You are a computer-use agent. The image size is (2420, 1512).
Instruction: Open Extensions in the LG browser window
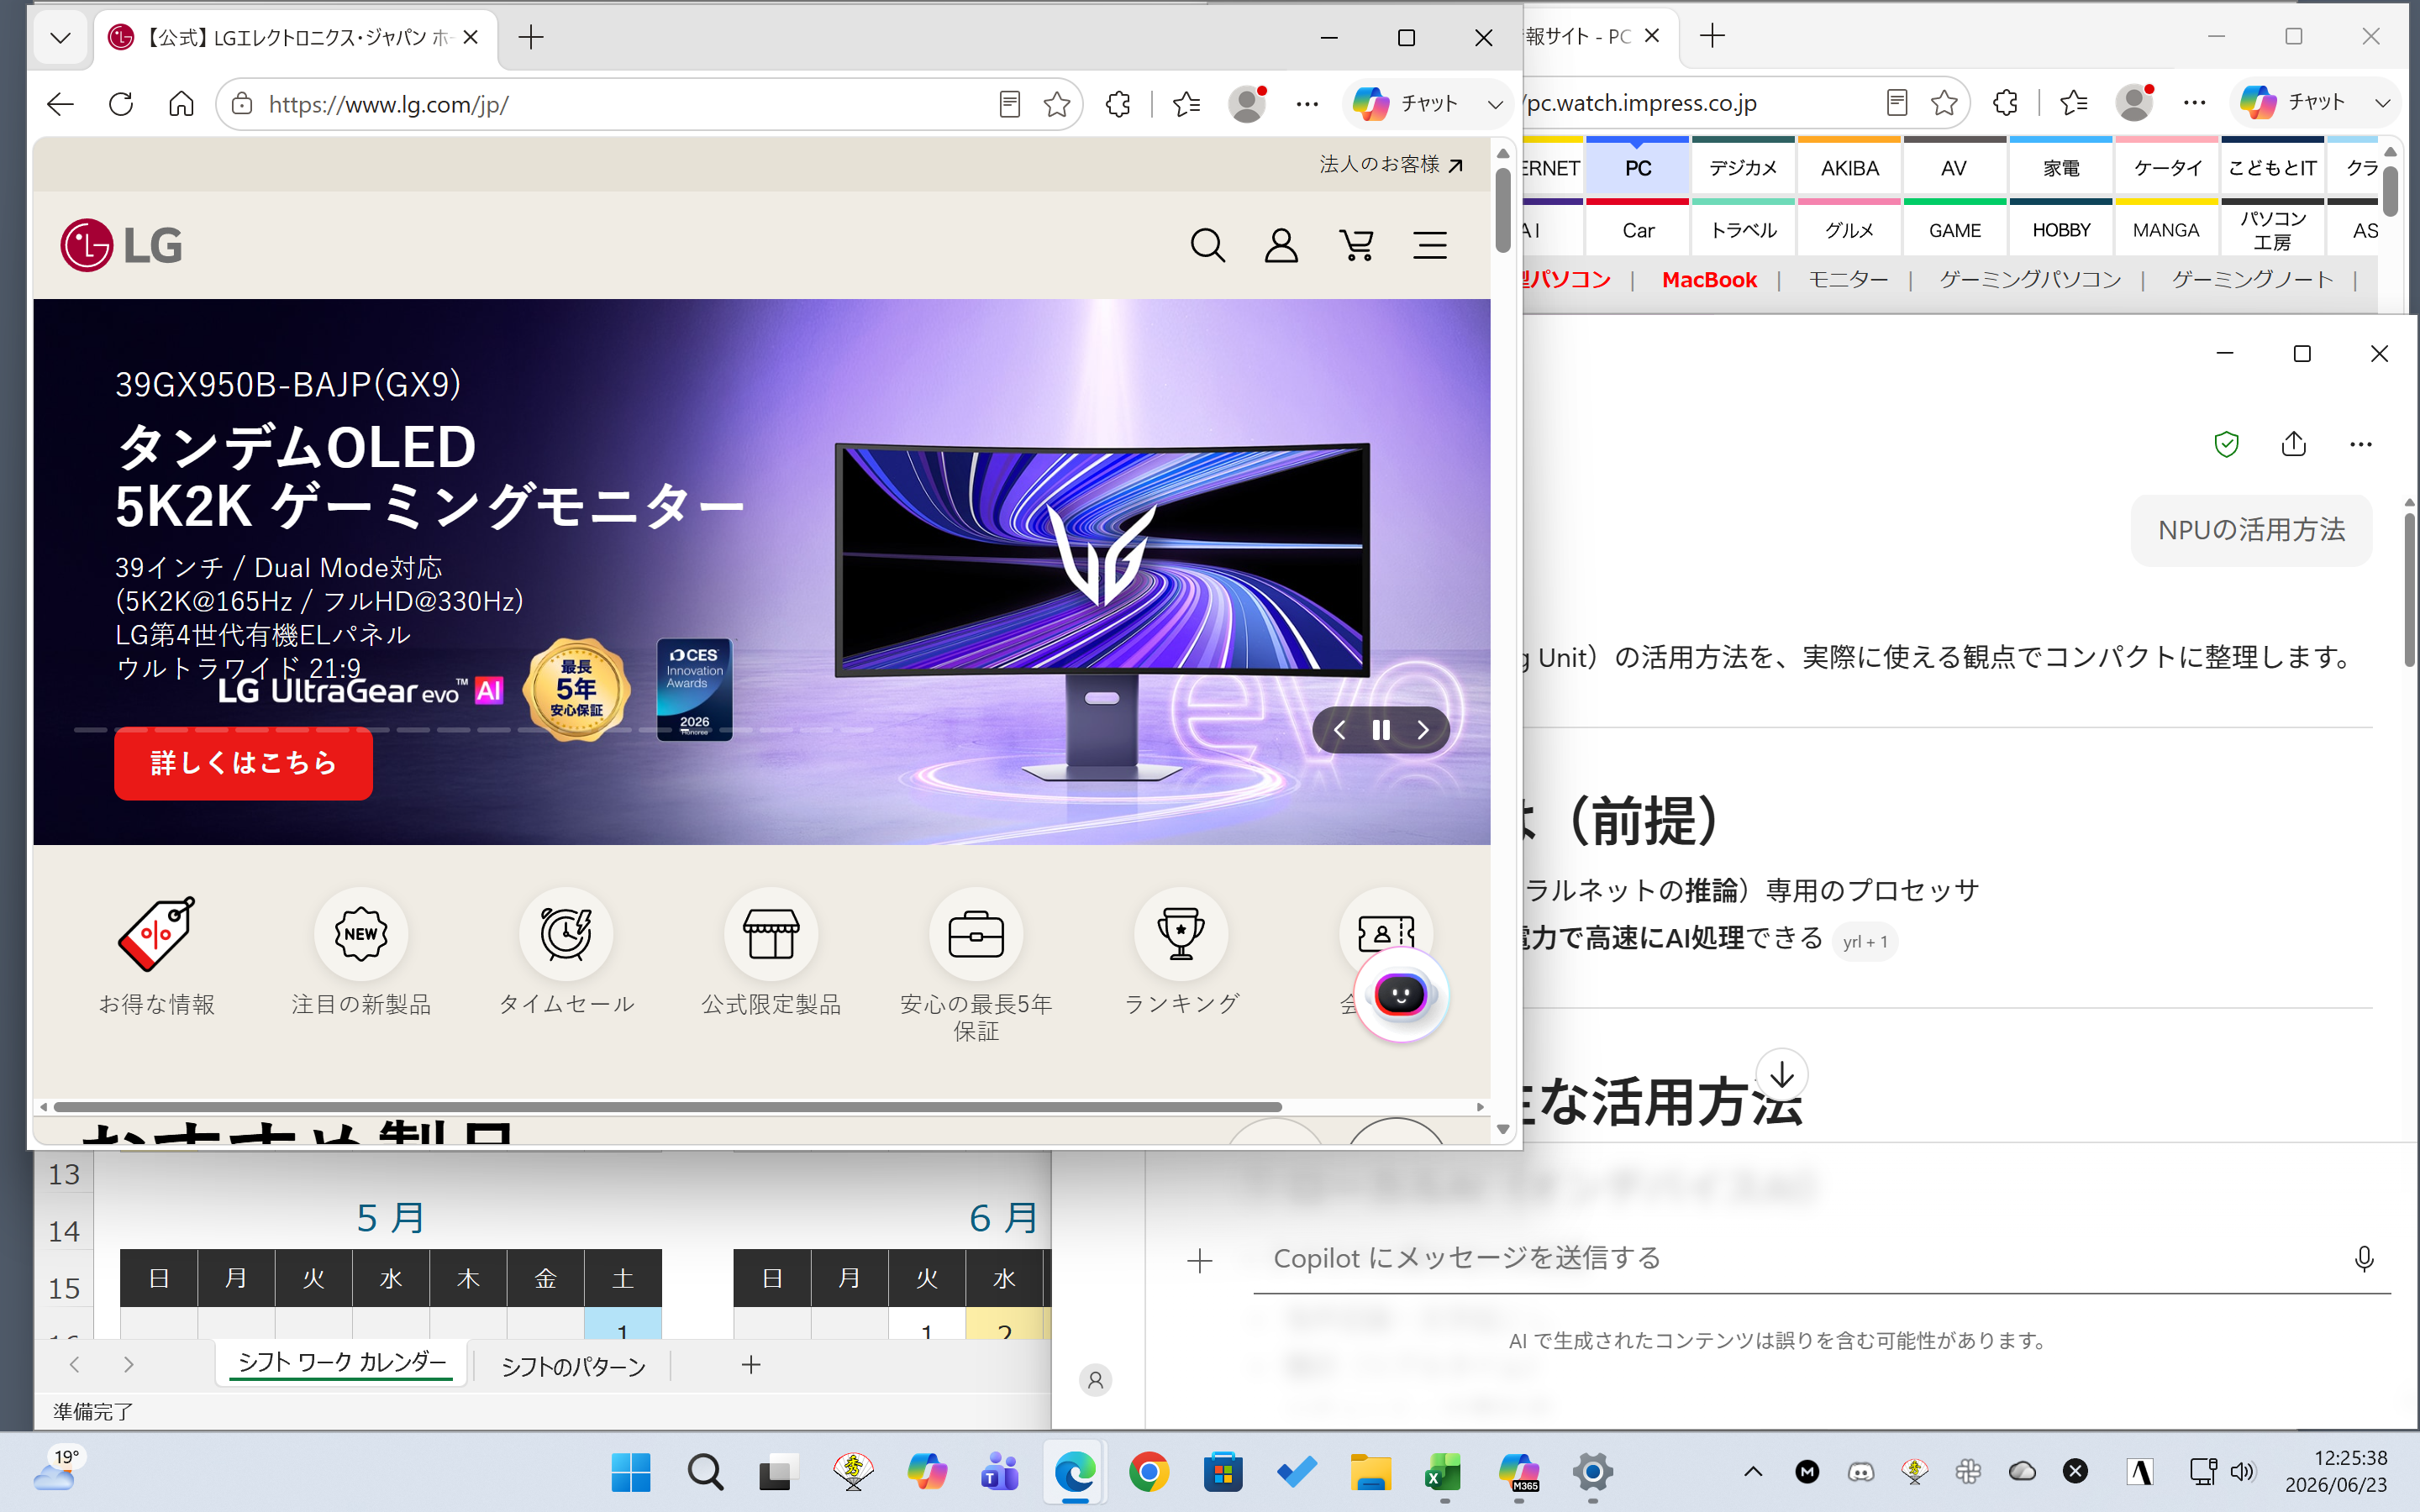[1118, 104]
